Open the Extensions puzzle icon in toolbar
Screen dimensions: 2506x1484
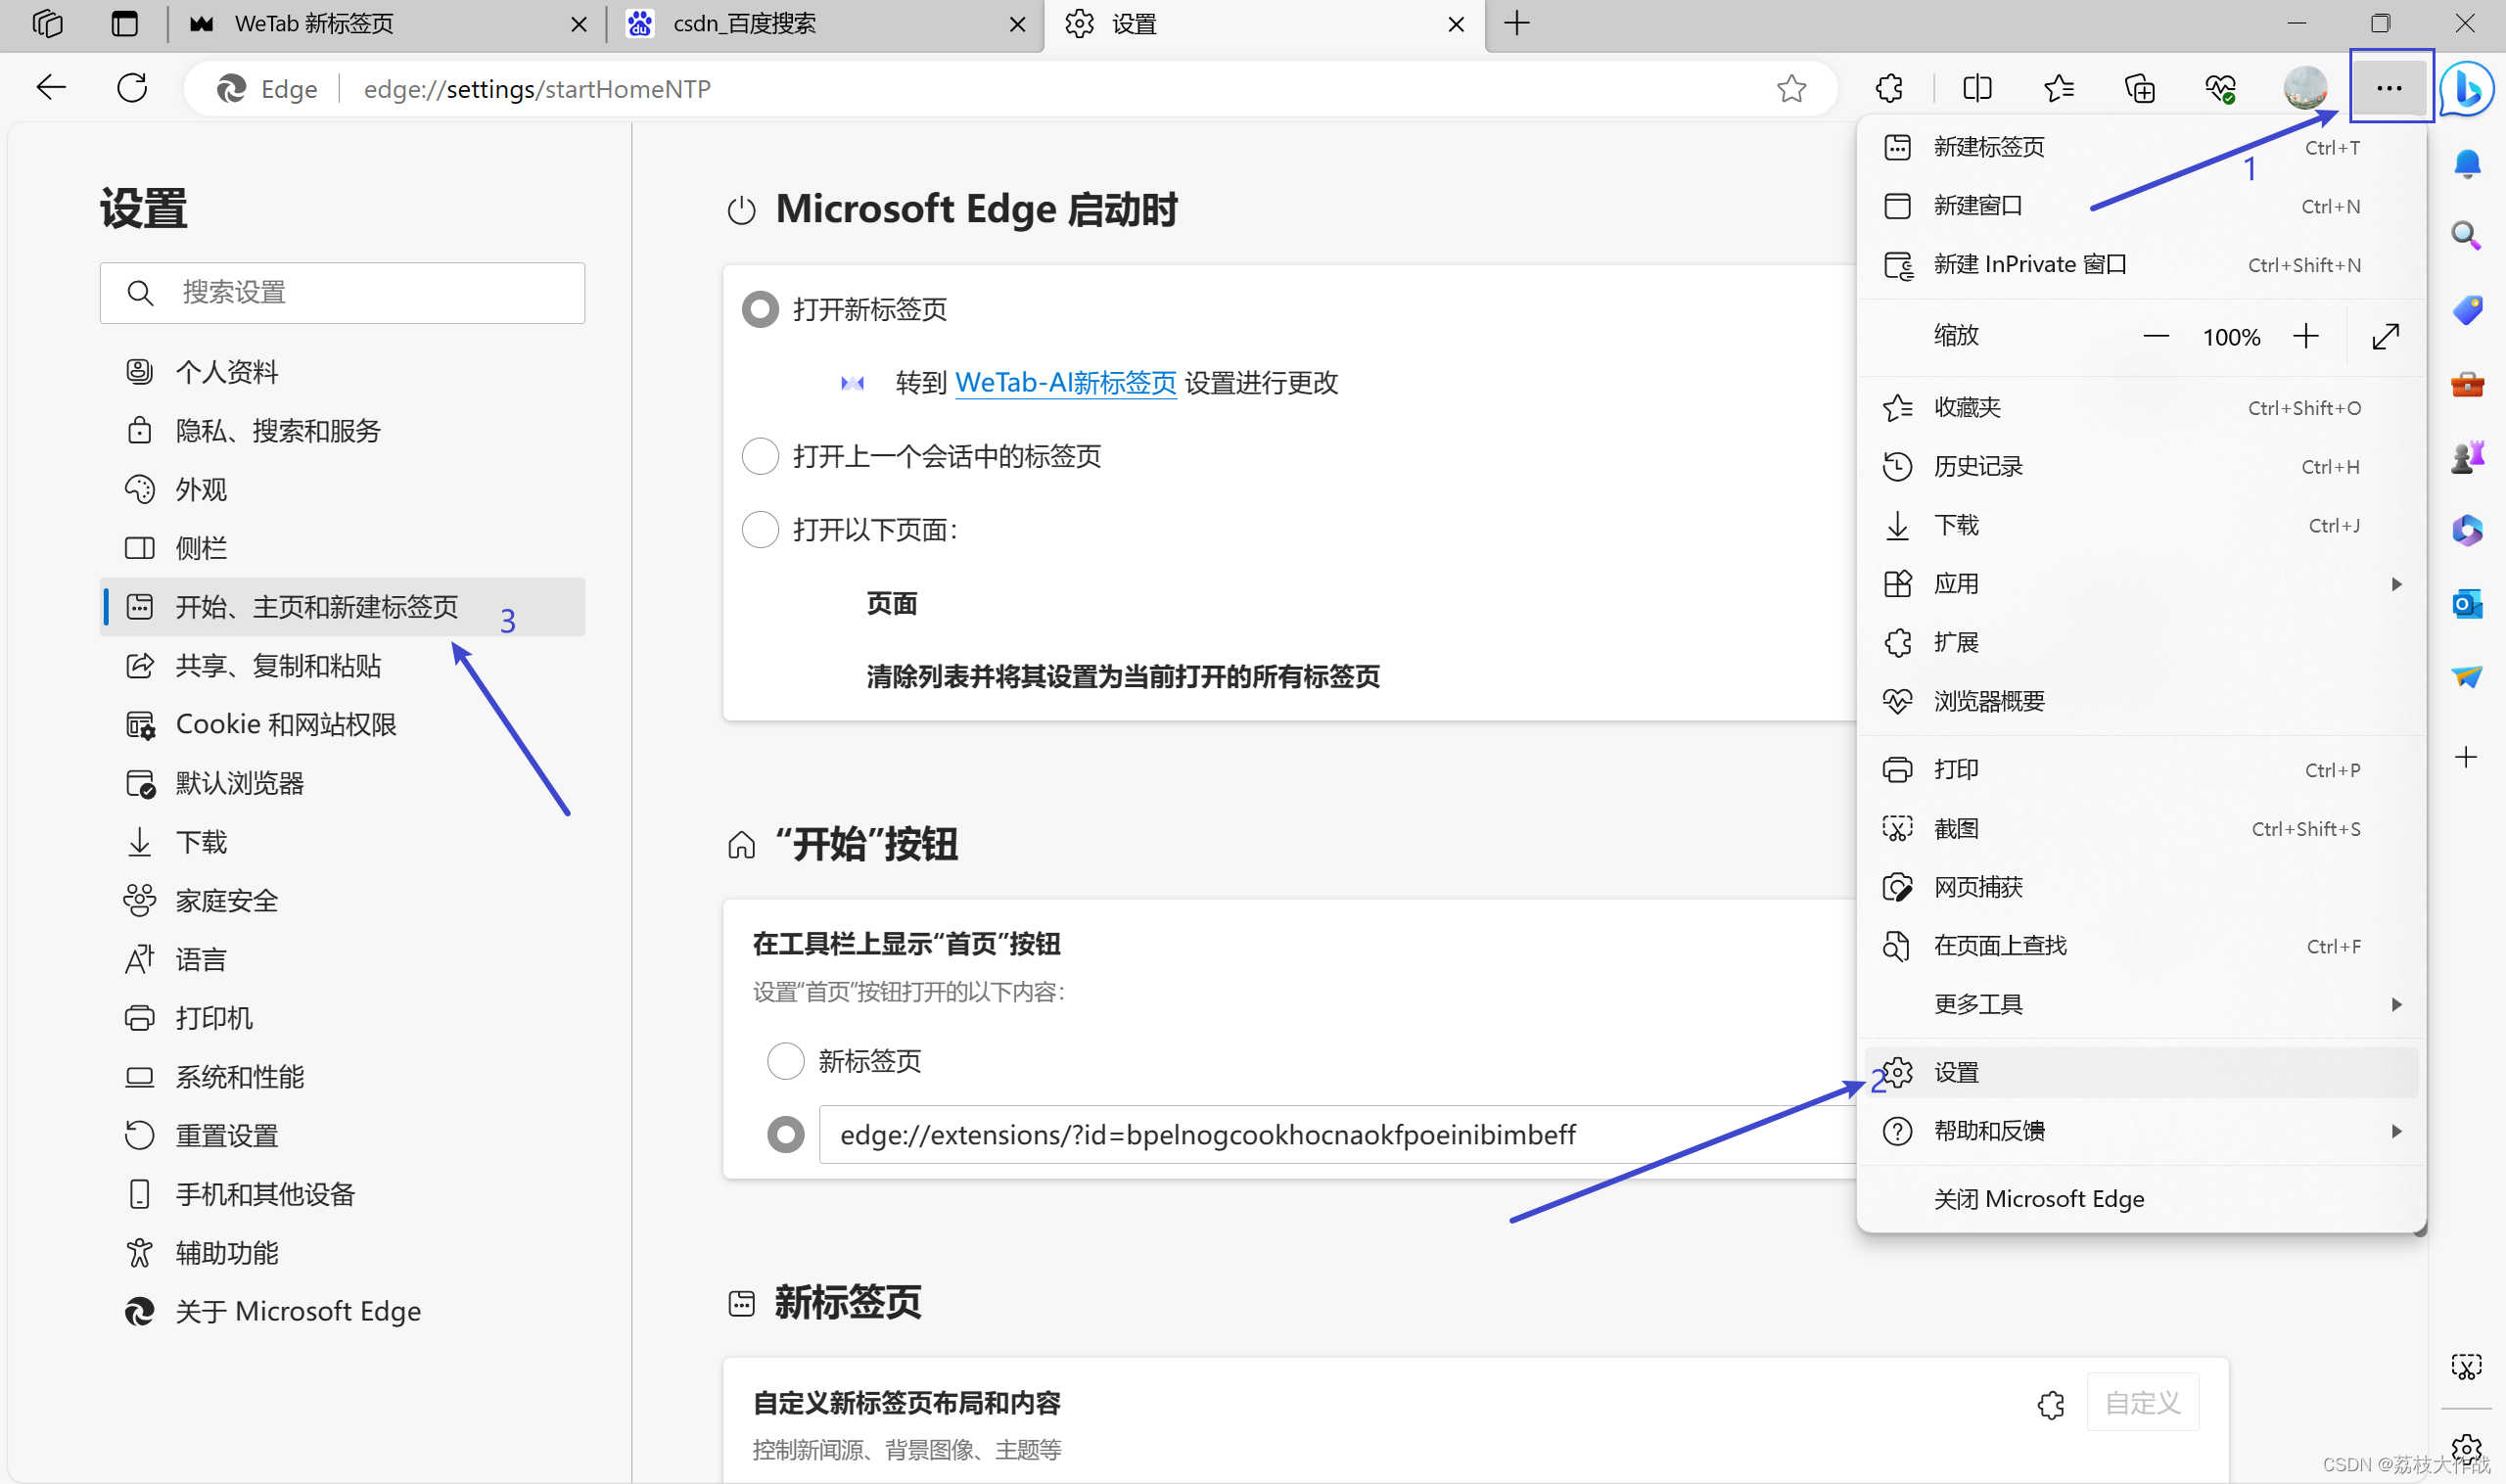(1889, 89)
